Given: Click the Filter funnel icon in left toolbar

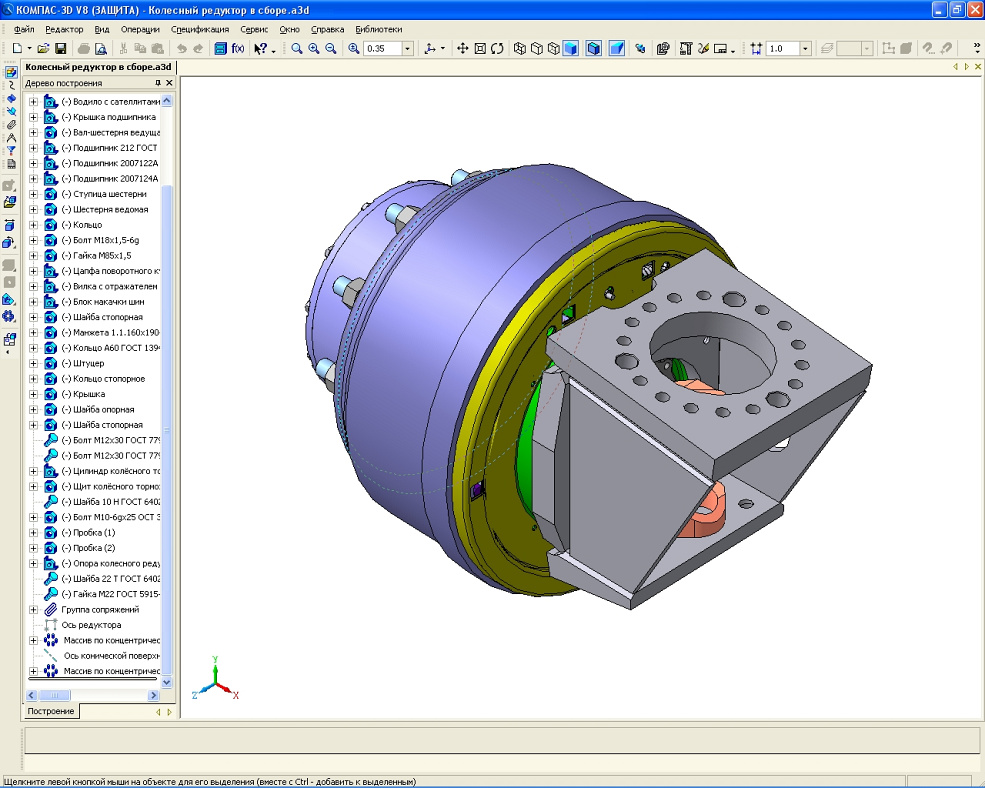Looking at the screenshot, I should pyautogui.click(x=11, y=150).
